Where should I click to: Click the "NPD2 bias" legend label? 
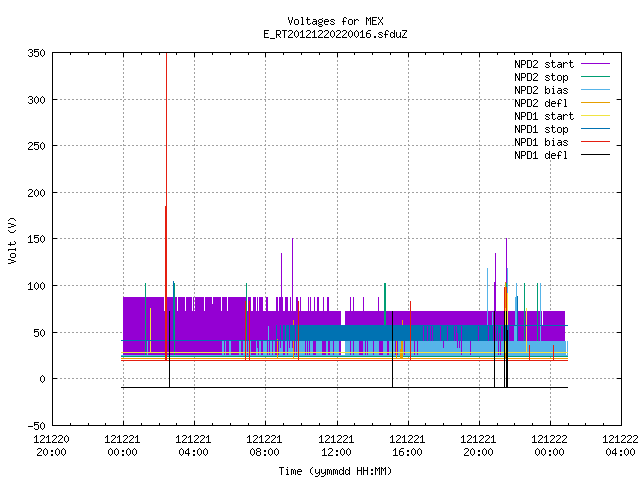(x=541, y=90)
